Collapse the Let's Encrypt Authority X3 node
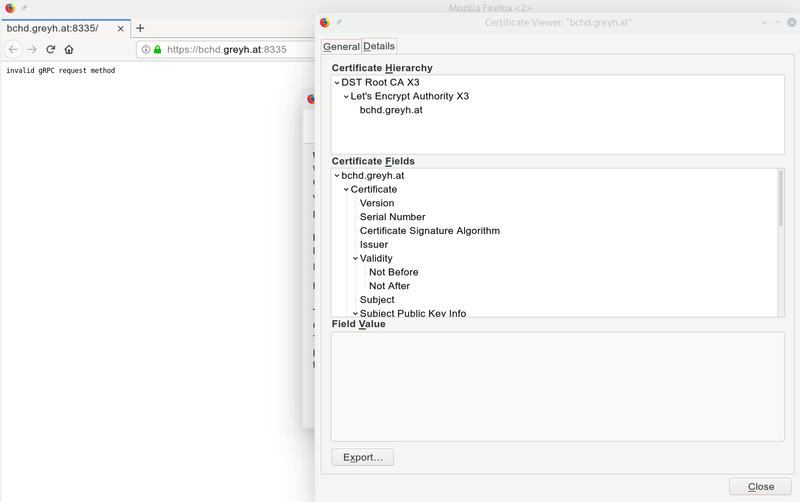This screenshot has width=800, height=502. tap(346, 96)
